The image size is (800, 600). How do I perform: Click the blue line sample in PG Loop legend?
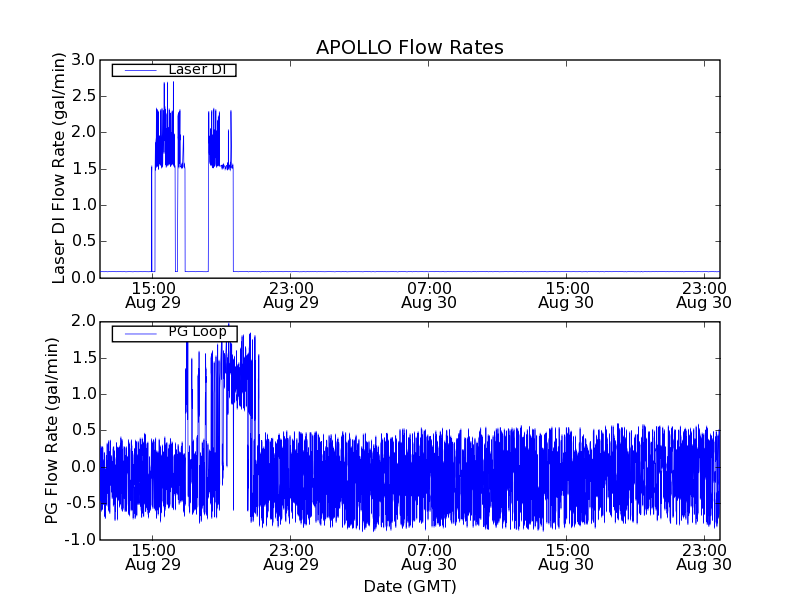(138, 333)
